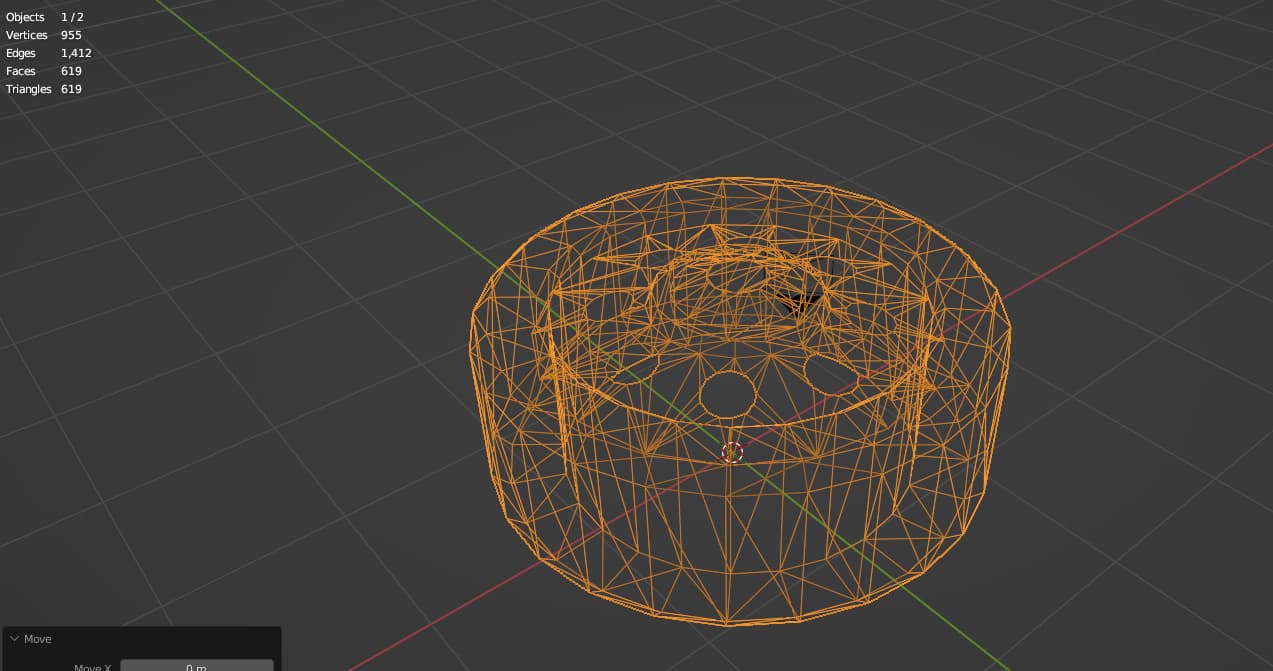This screenshot has width=1273, height=671.
Task: Click the 3D cursor in the viewport
Action: click(731, 452)
